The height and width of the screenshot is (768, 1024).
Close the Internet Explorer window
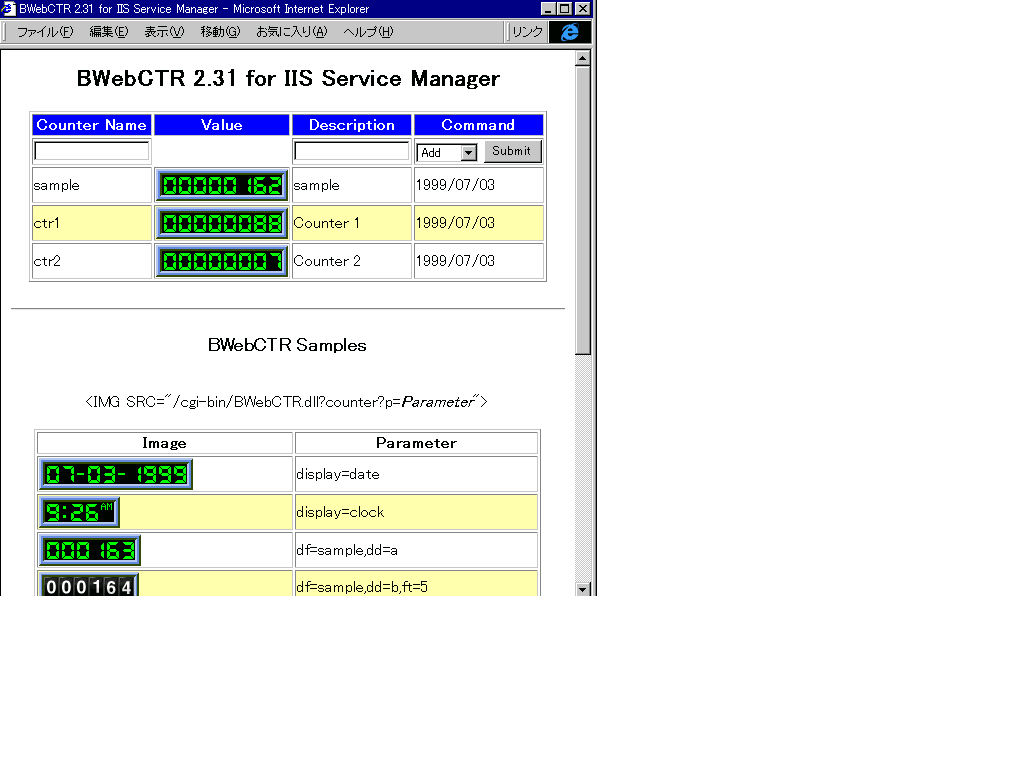(583, 8)
